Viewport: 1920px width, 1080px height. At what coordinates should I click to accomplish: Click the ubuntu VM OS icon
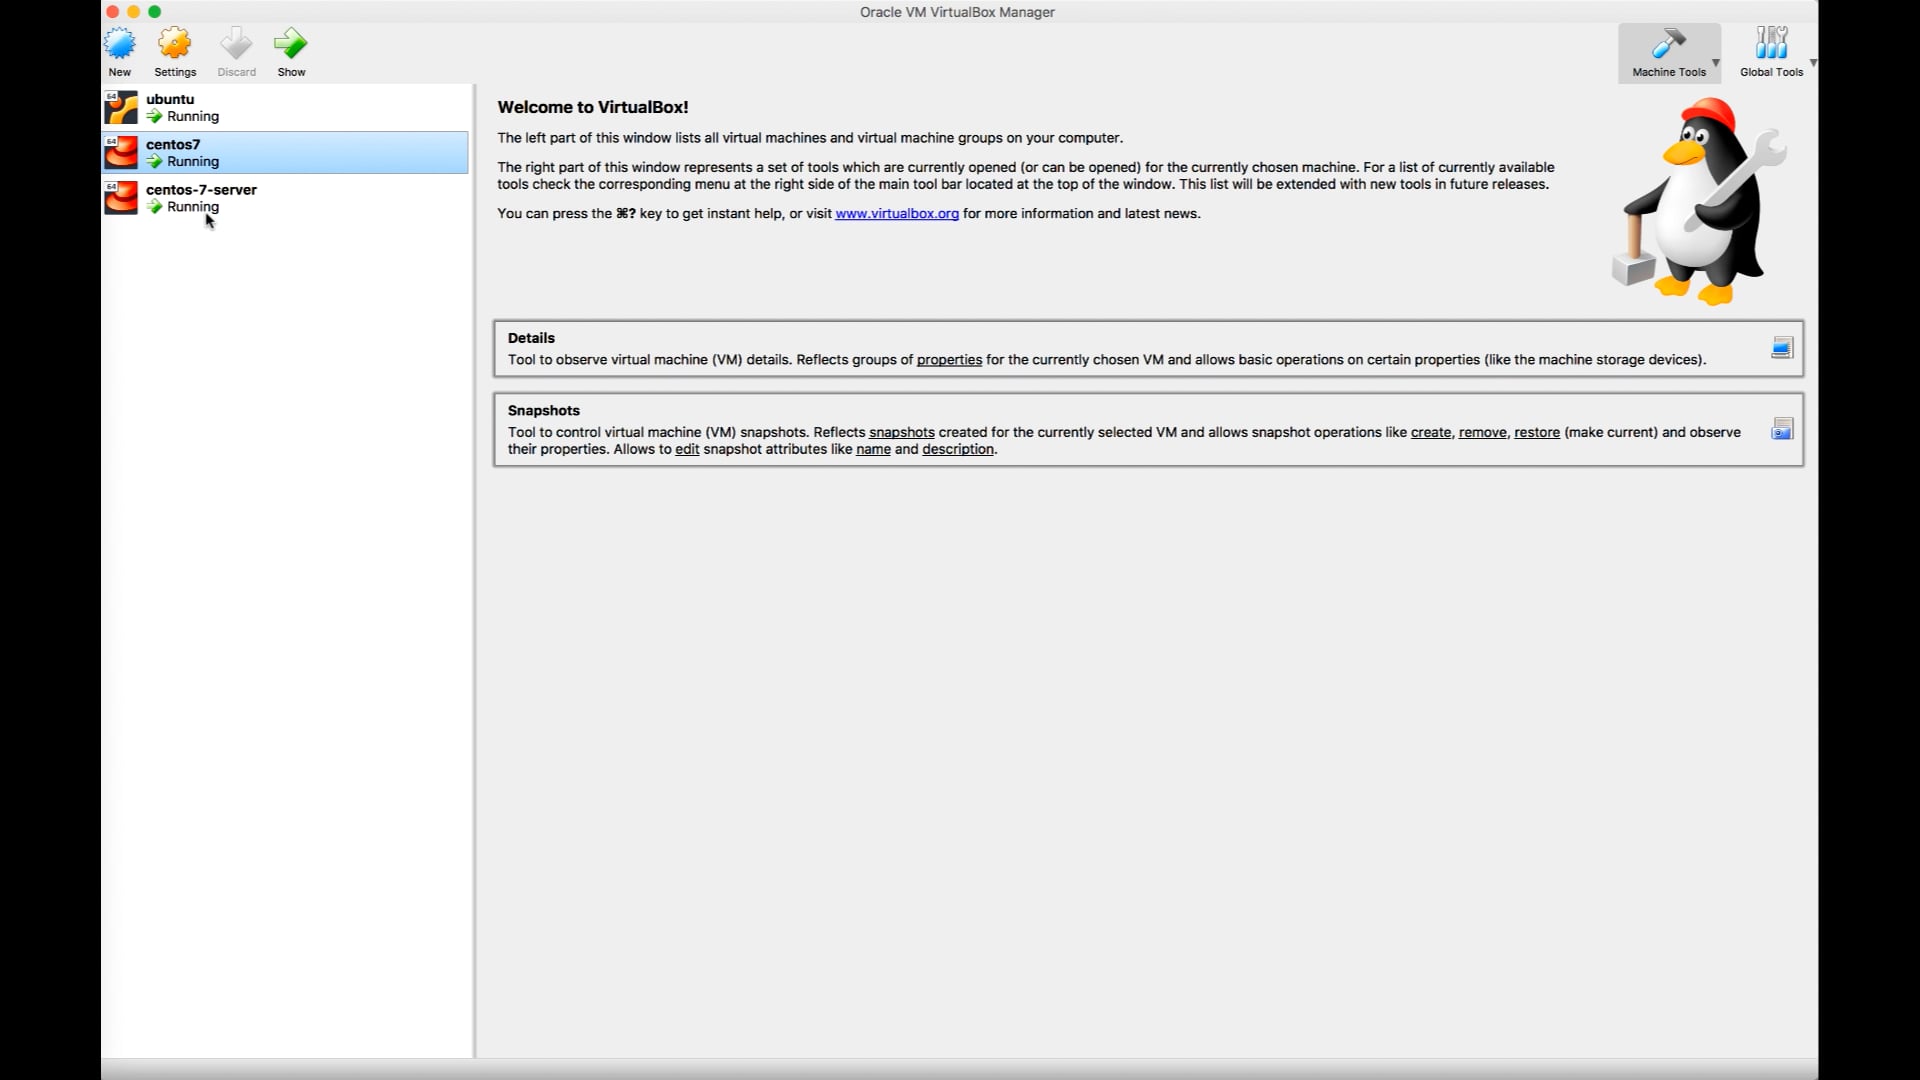click(122, 107)
